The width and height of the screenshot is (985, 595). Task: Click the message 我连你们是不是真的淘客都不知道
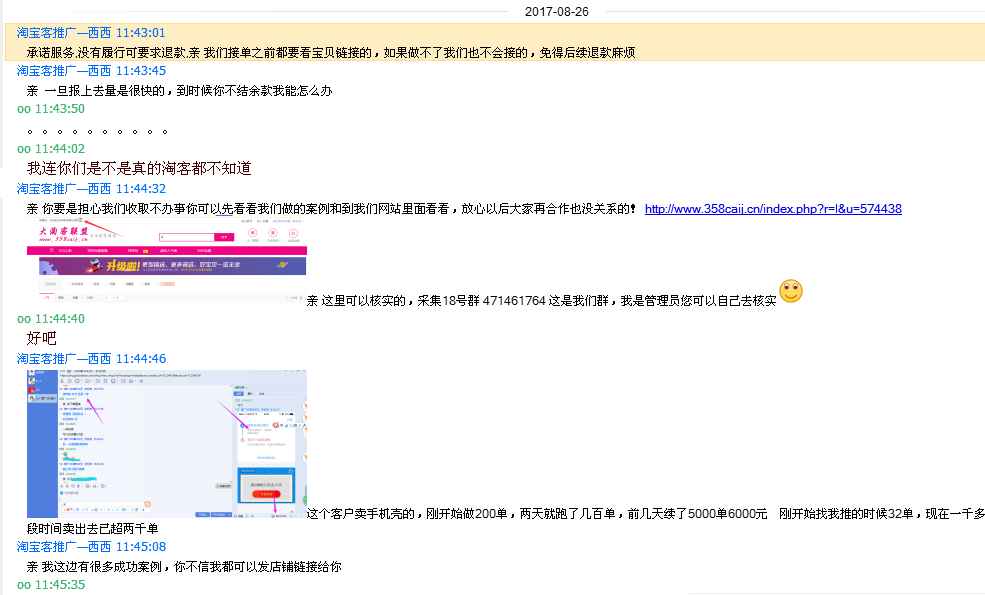(x=139, y=168)
